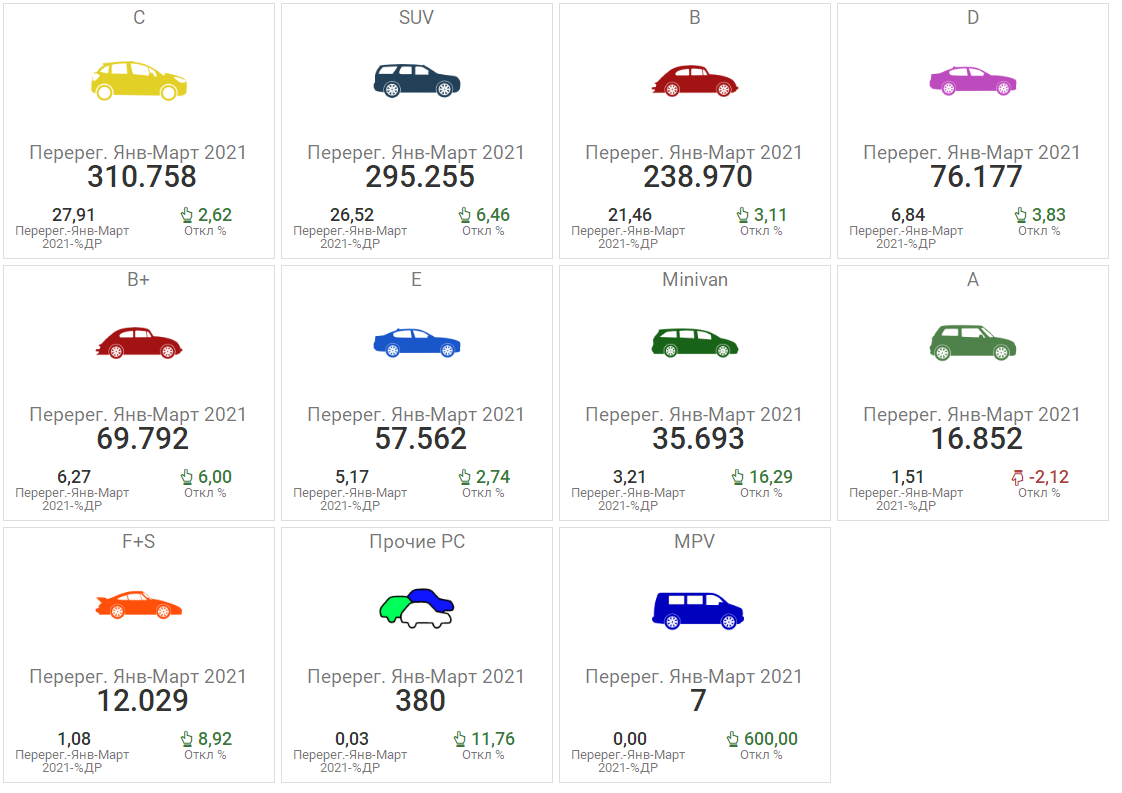The image size is (1122, 793).
Task: Click the green A-segment car icon
Action: click(x=973, y=343)
